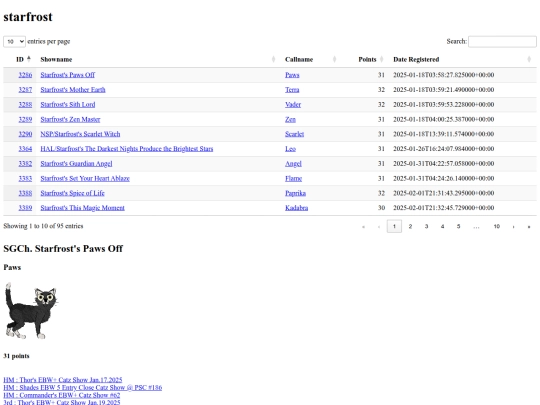This screenshot has height=405, width=540.
Task: Open ID link 3290
Action: coord(25,134)
